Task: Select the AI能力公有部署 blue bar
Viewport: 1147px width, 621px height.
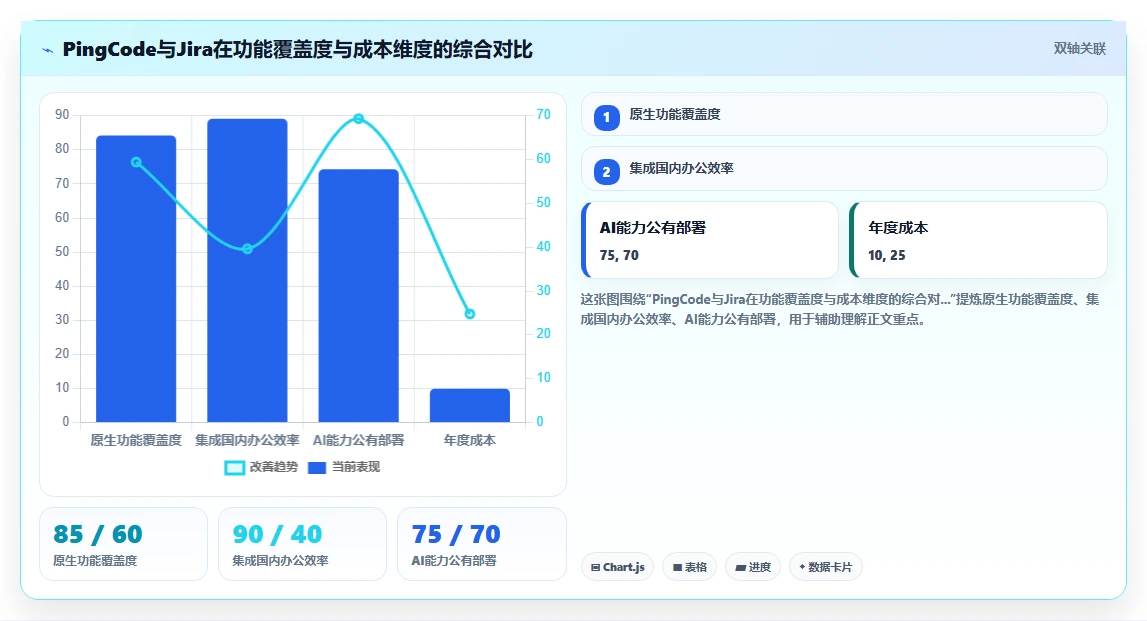Action: click(x=358, y=296)
